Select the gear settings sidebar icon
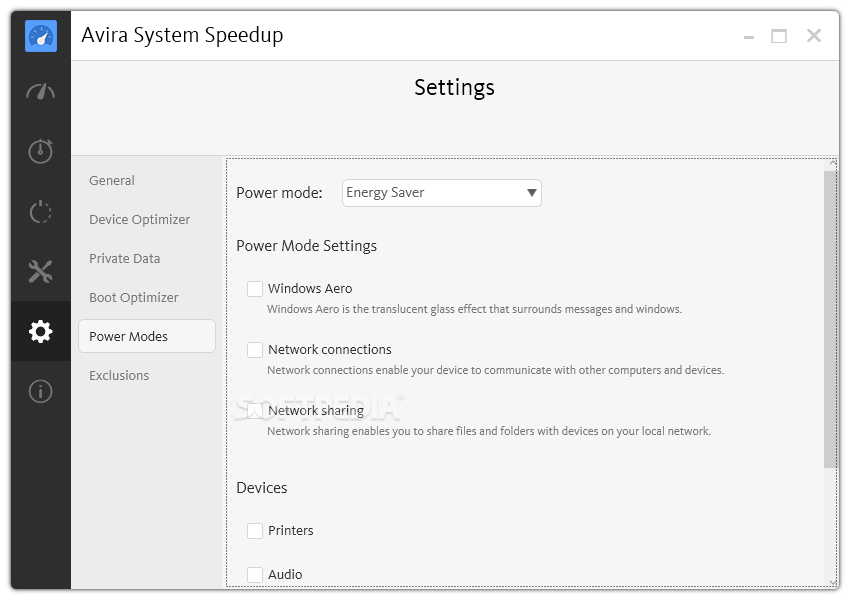 click(x=41, y=331)
